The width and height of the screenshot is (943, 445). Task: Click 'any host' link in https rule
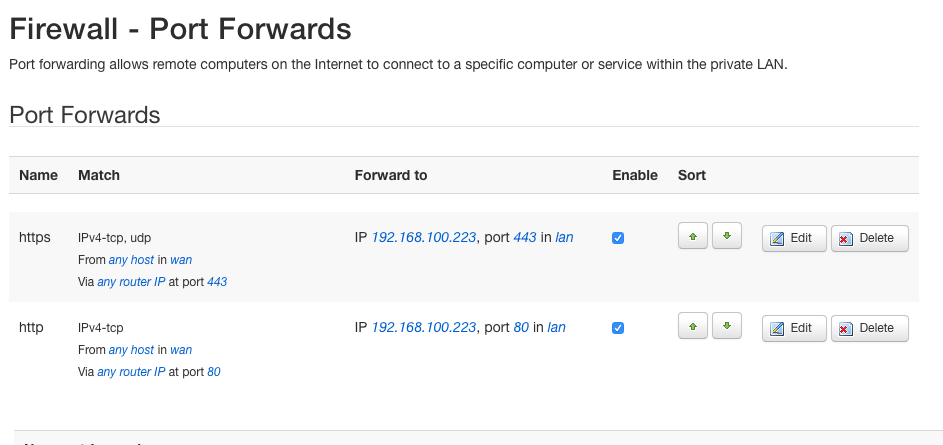[x=131, y=260]
